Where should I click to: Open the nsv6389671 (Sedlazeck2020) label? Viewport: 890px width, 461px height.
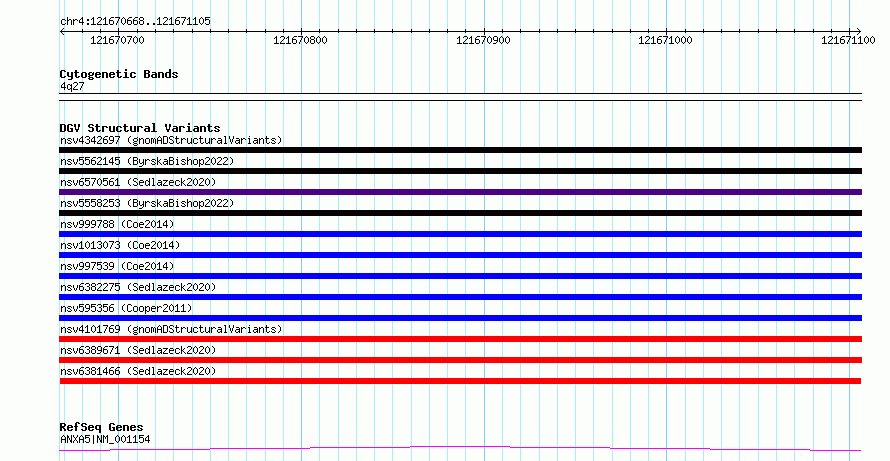138,350
